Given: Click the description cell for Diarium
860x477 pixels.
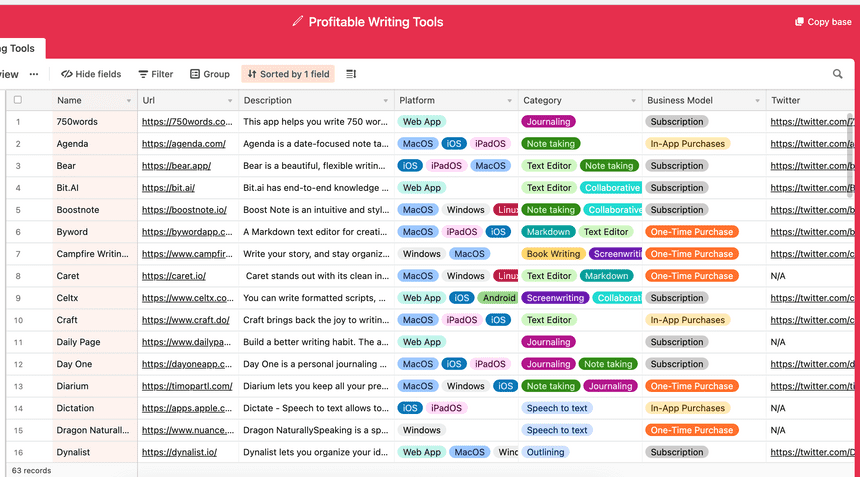Looking at the screenshot, I should [316, 386].
